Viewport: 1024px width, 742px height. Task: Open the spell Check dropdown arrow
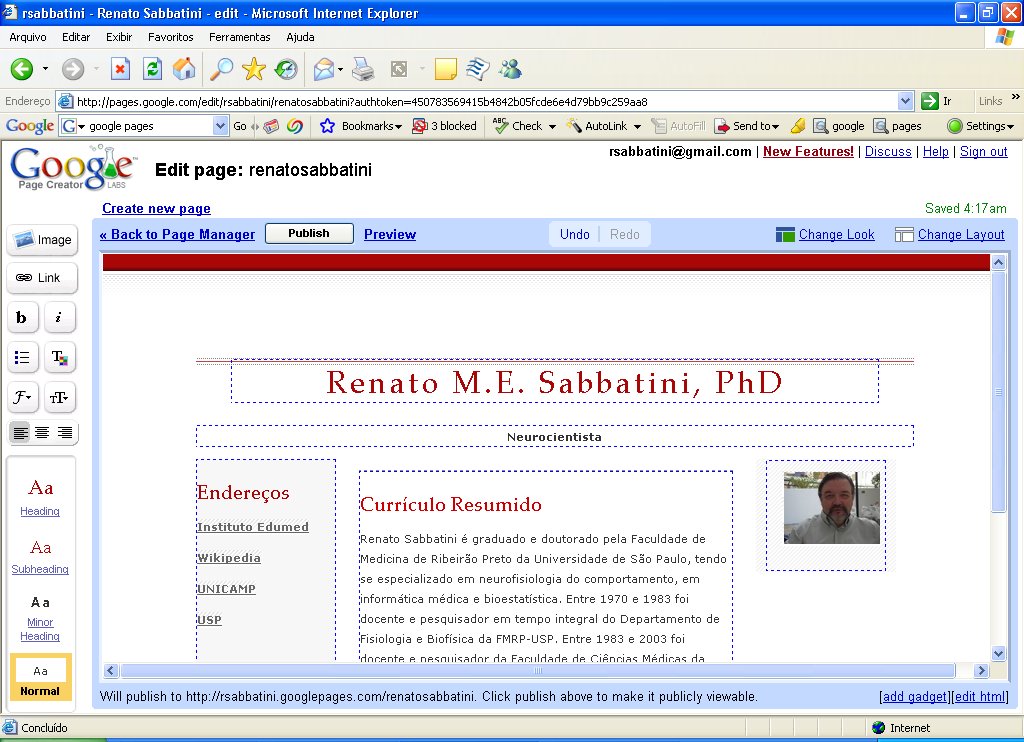[552, 126]
